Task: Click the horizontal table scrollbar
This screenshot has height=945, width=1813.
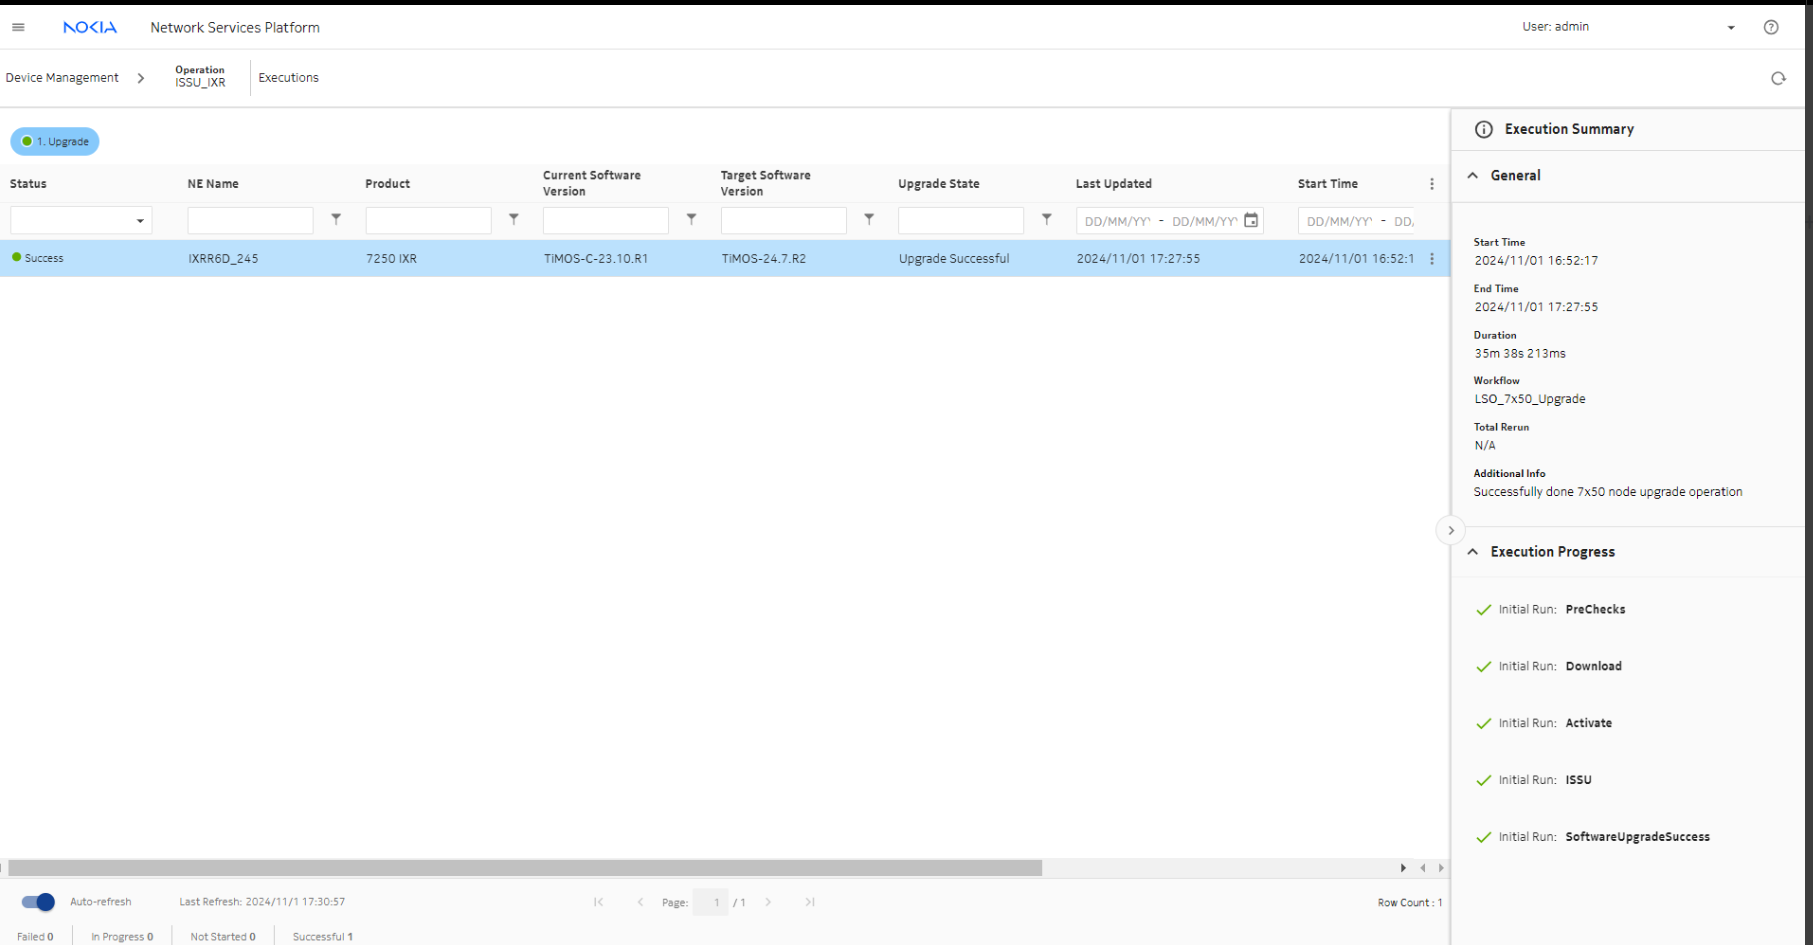Action: 525,868
